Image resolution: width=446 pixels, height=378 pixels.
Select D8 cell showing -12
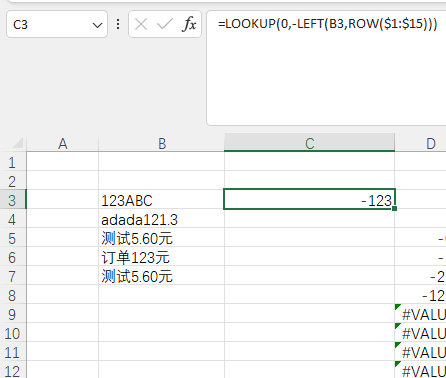421,295
